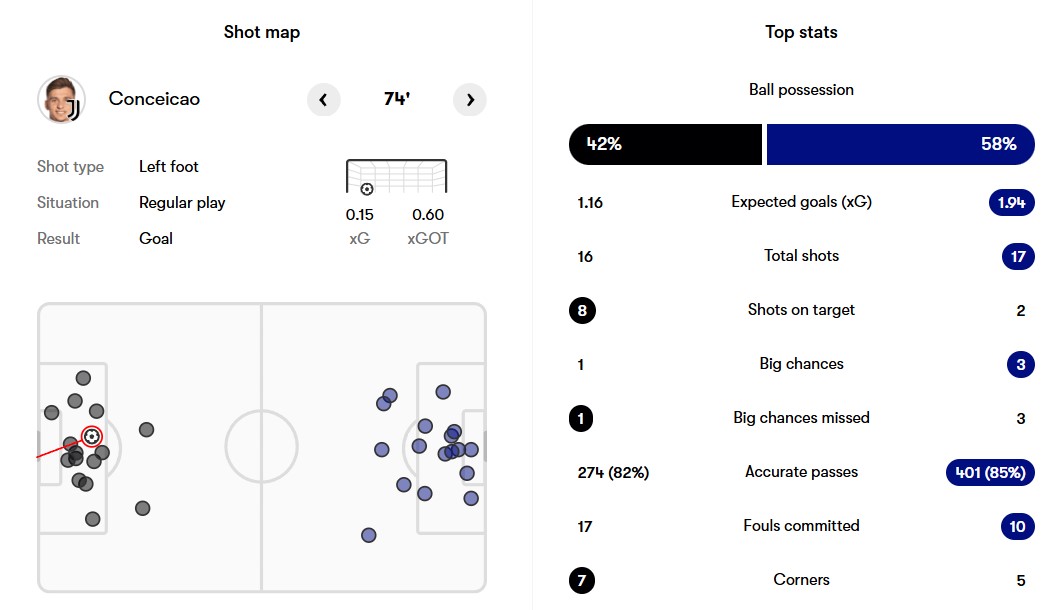Select the topmost blue shot dot on the pitch

tap(442, 392)
